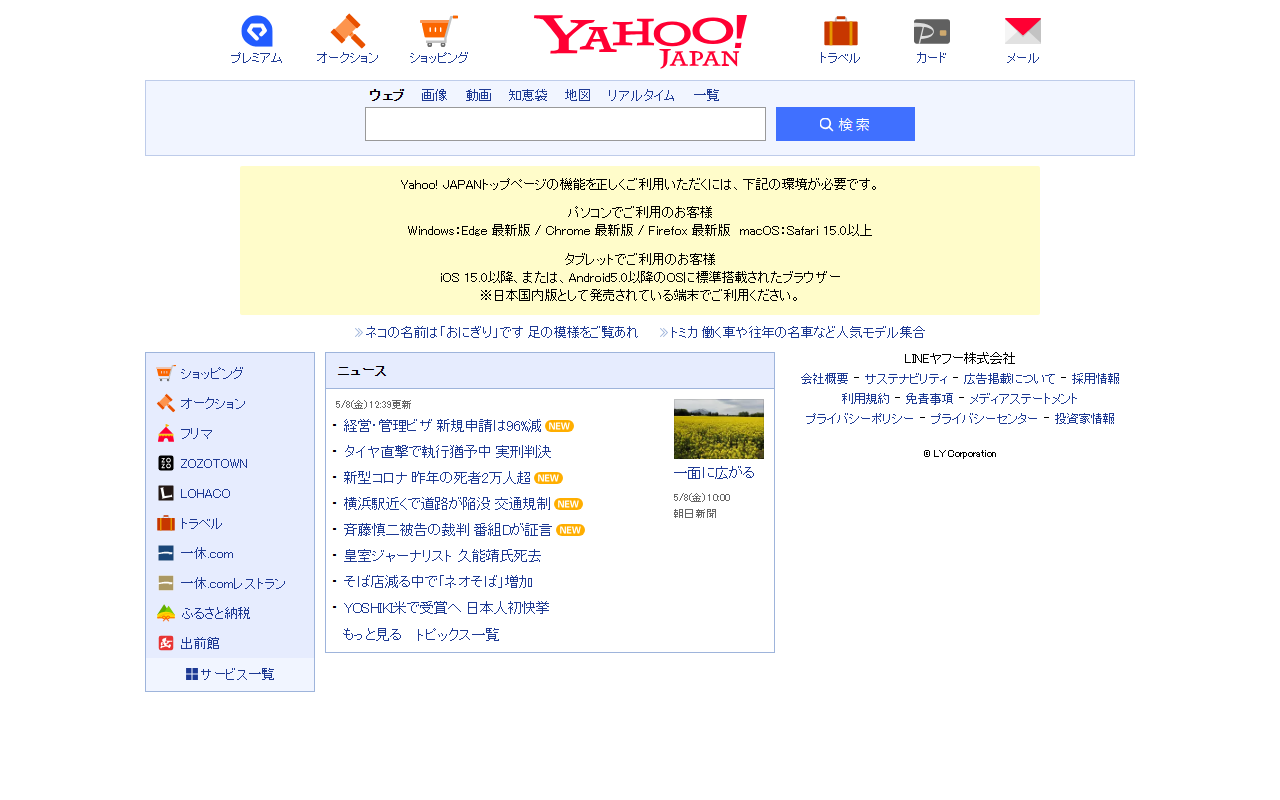Click the sidebar Travel suitcase icon
The width and height of the screenshot is (1280, 800).
166,523
